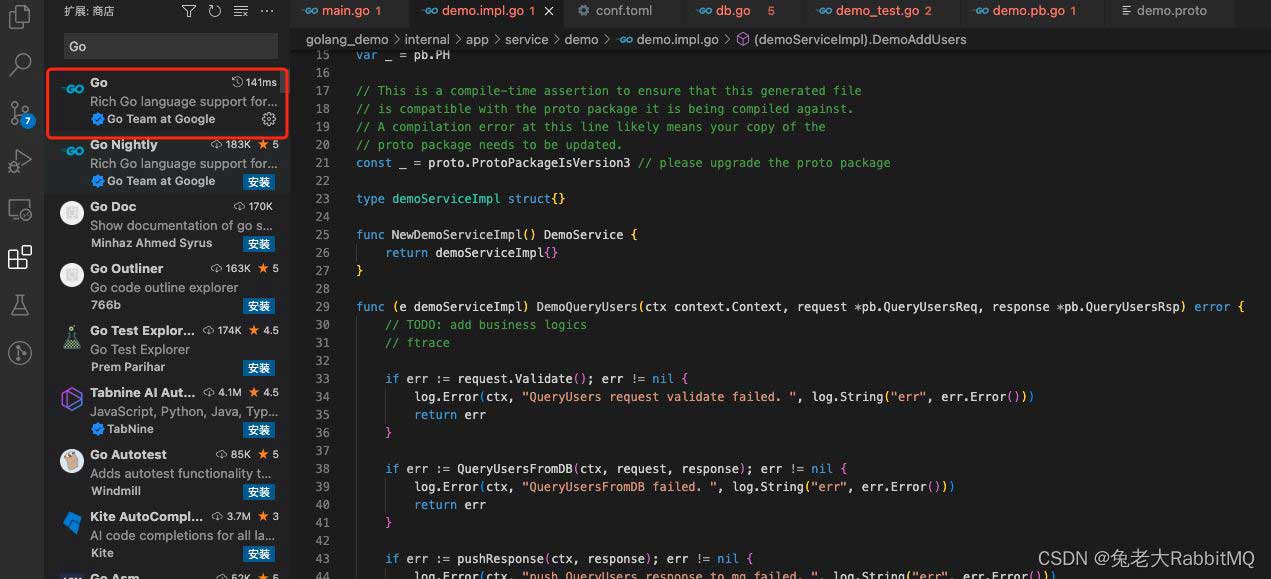Open the demo.proto tab

point(1171,11)
